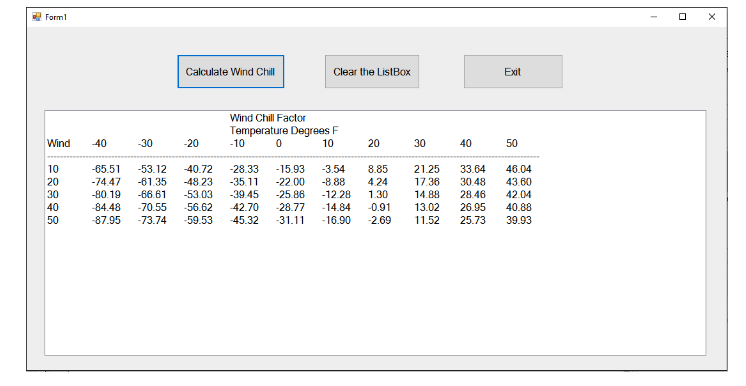Click the 0 temperature column header
This screenshot has height=386, width=746.
[x=279, y=144]
